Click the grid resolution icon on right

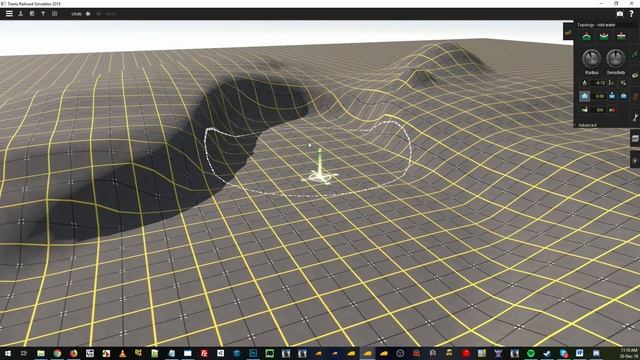[612, 110]
